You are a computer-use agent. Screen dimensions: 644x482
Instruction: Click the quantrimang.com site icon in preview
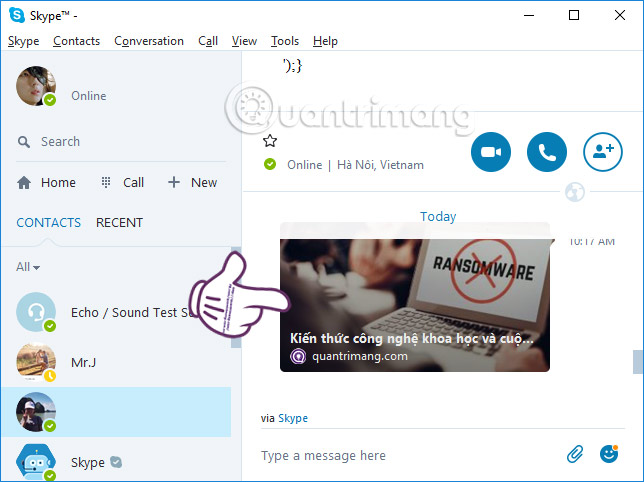pyautogui.click(x=298, y=356)
